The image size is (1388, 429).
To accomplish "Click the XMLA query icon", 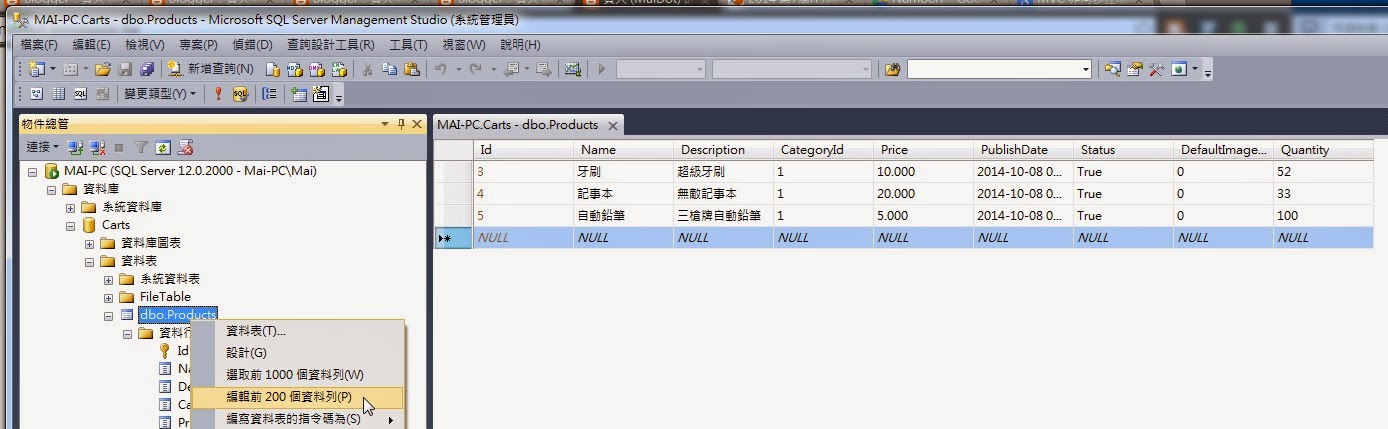I will coord(339,70).
